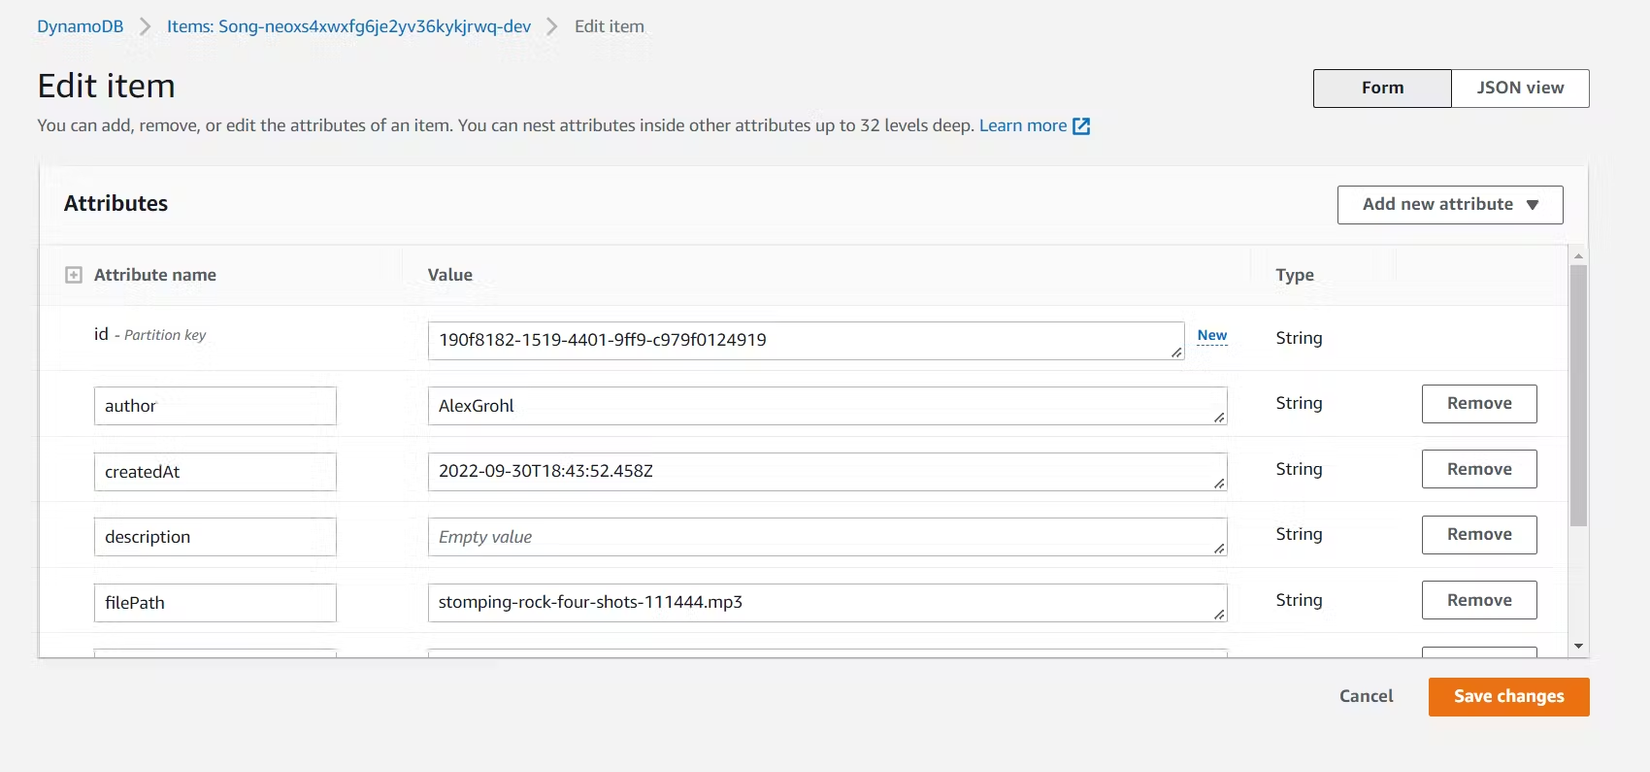The width and height of the screenshot is (1650, 772).
Task: Switch to JSON view
Action: tap(1519, 88)
